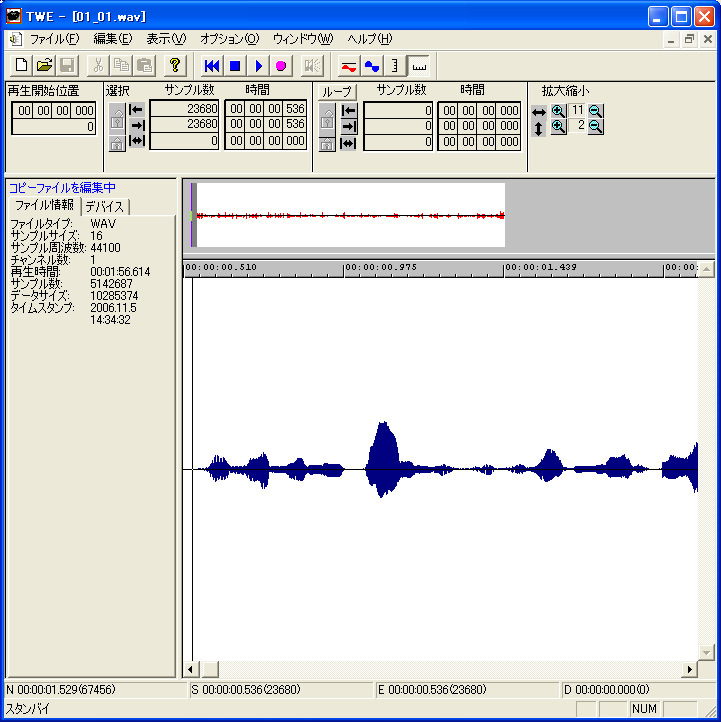721x722 pixels.
Task: Click the Copy toolbar icon
Action: coord(121,66)
